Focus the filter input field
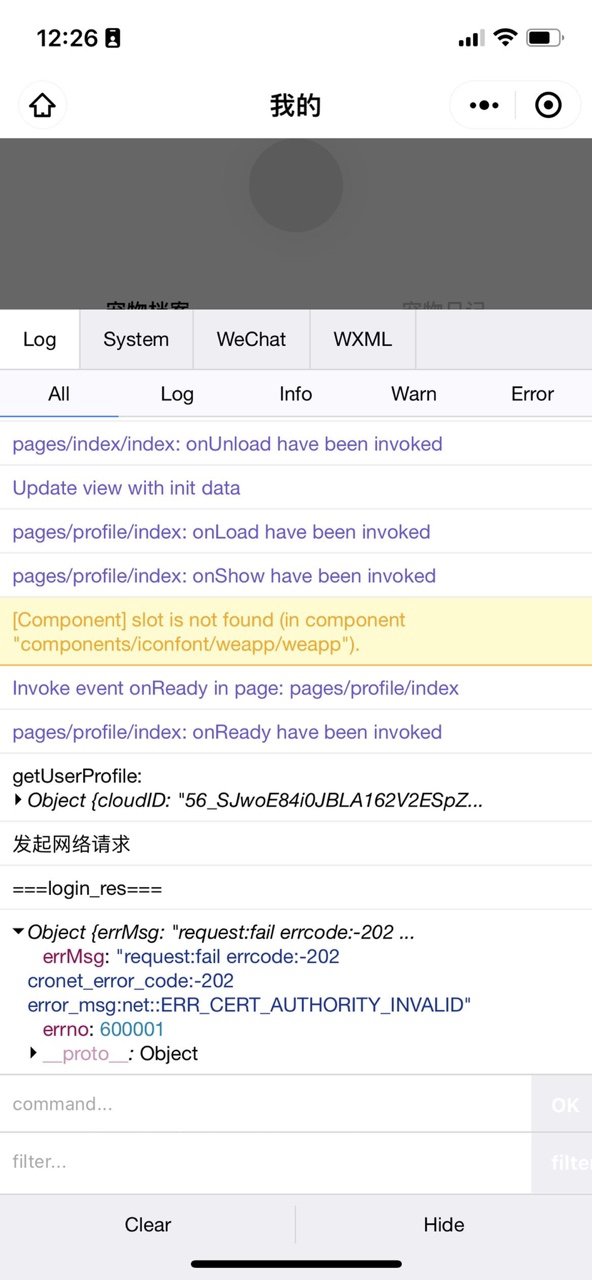 [x=265, y=1162]
